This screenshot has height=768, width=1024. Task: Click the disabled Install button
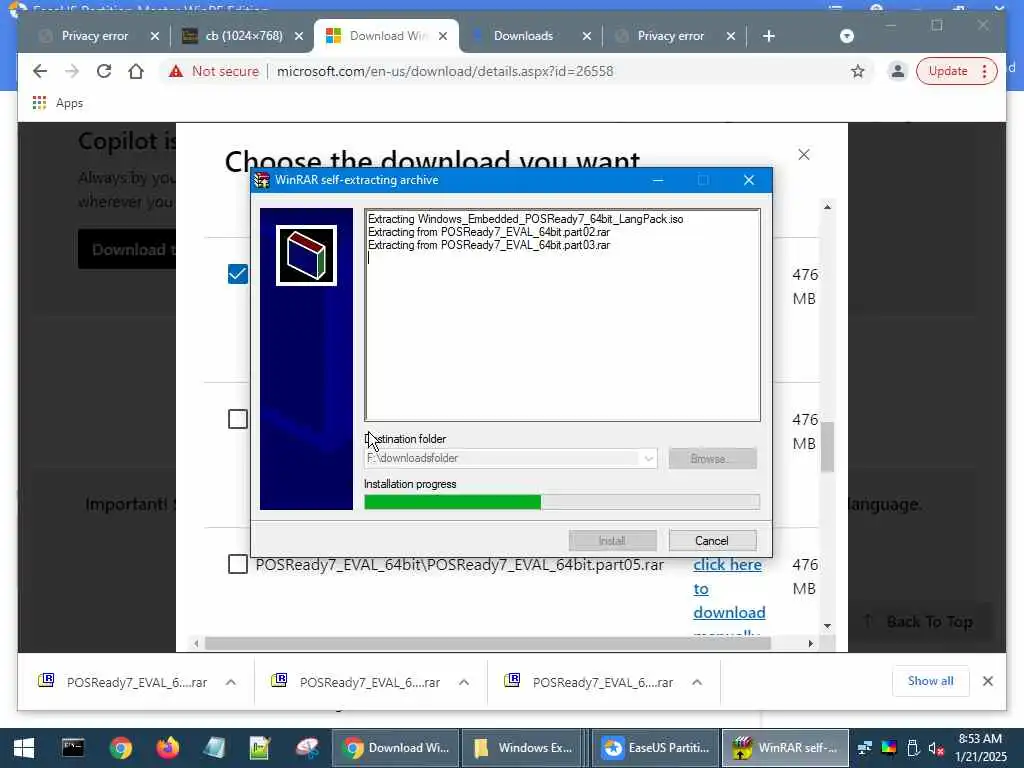612,541
